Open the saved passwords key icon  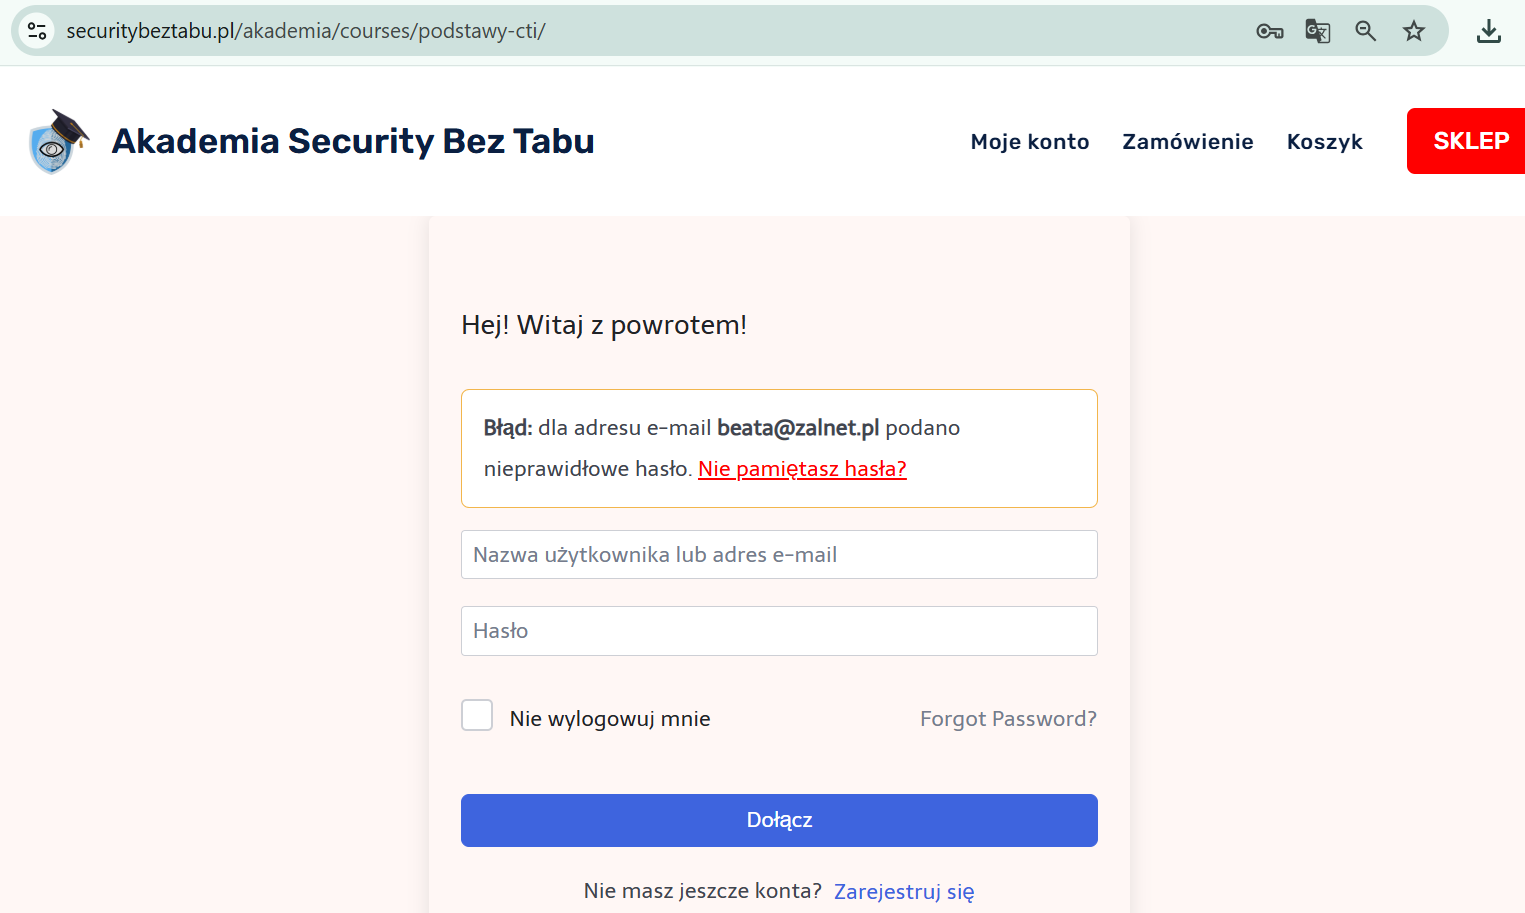1269,31
